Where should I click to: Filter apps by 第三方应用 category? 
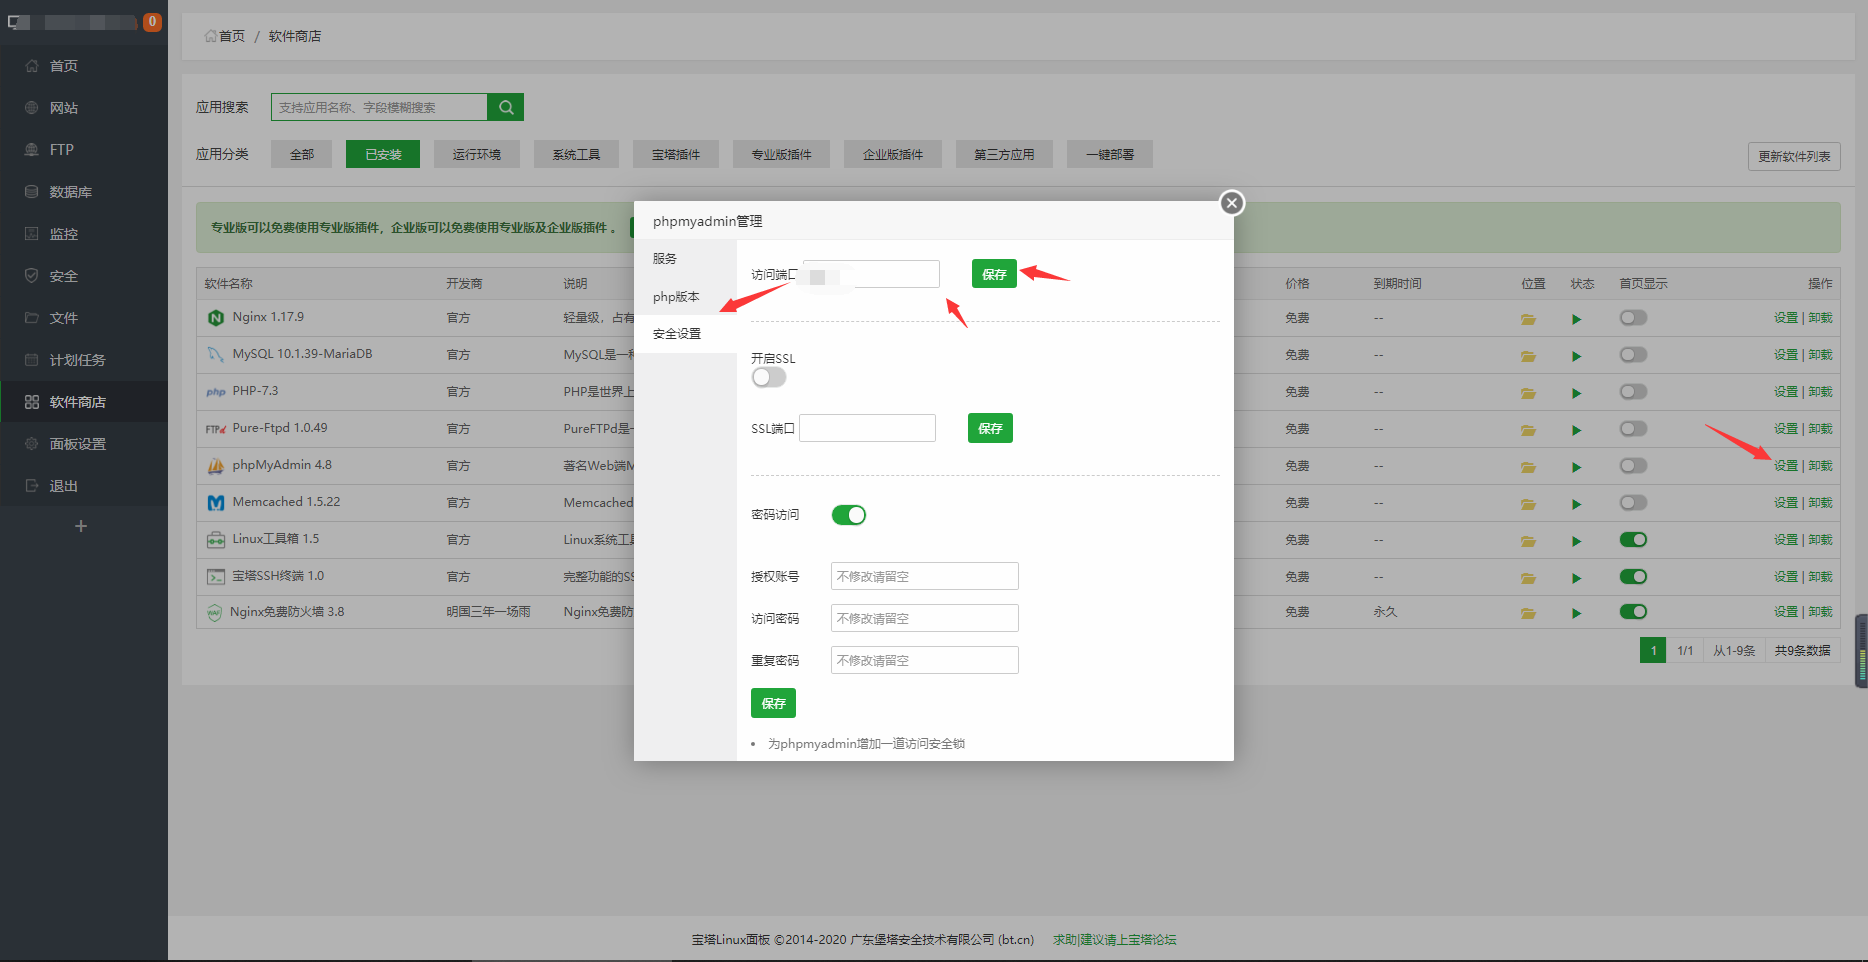pos(1004,154)
